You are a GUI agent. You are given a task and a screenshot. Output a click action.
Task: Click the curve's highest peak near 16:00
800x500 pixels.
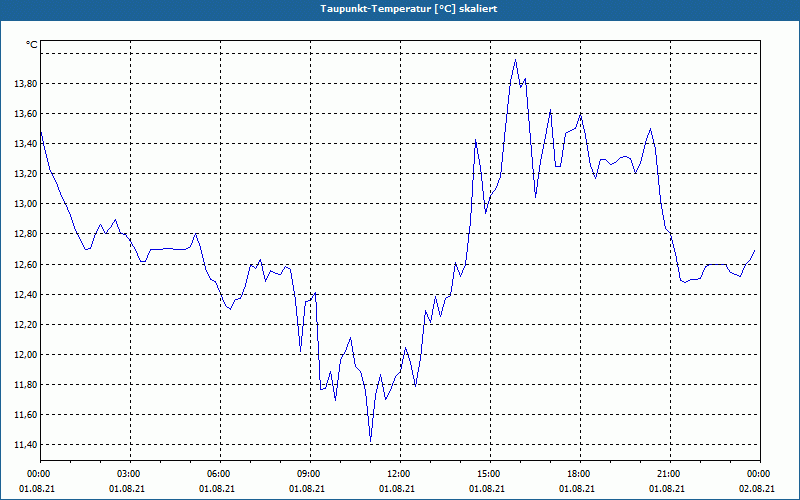point(515,60)
